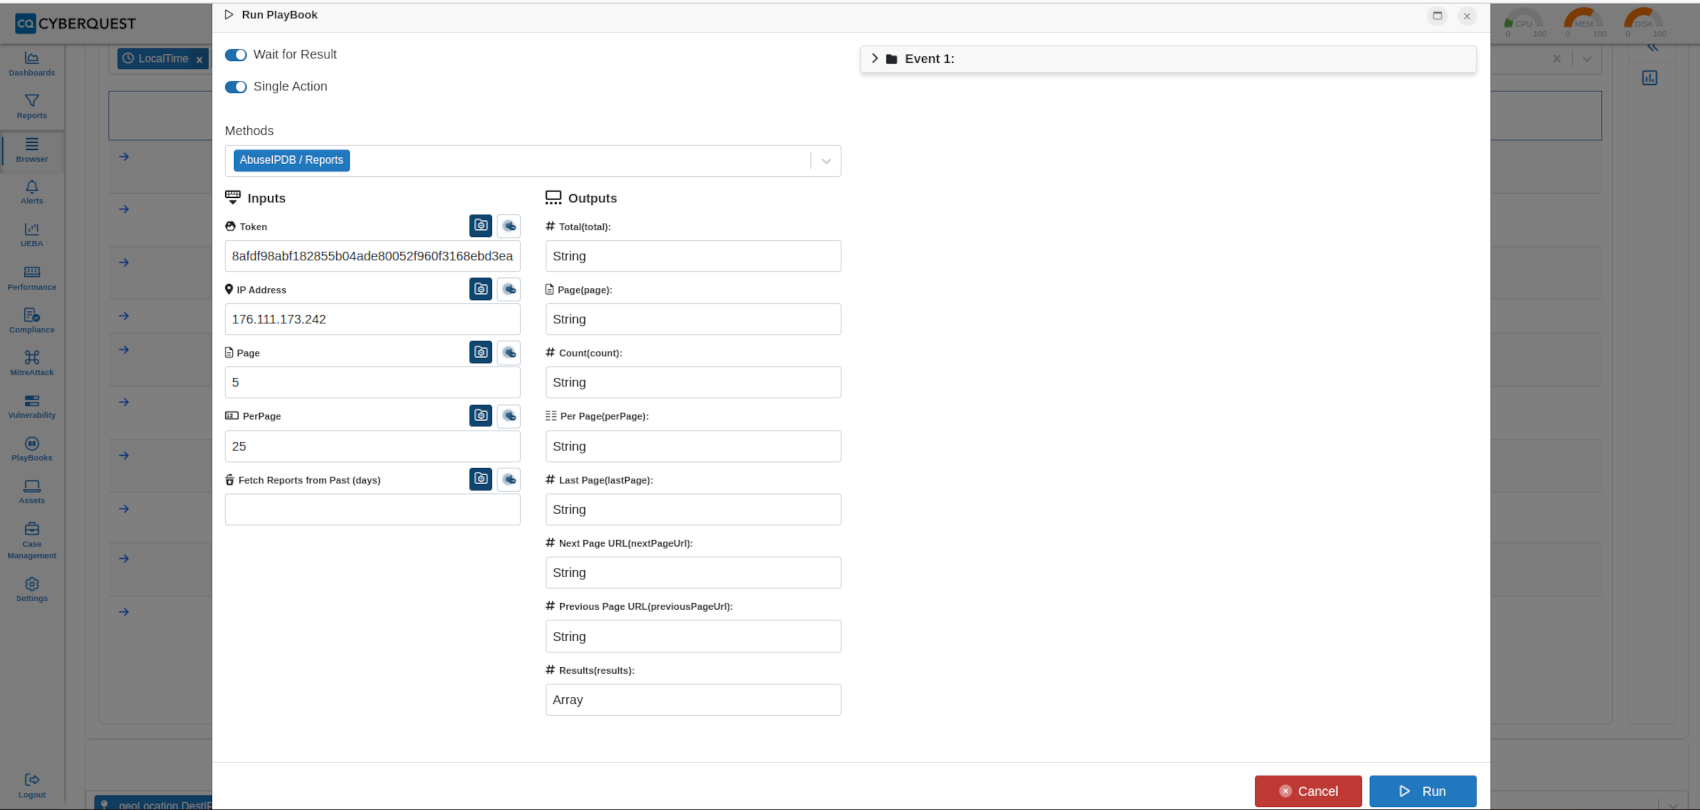This screenshot has width=1700, height=810.
Task: Open MitreAttack in the sidebar
Action: click(32, 364)
